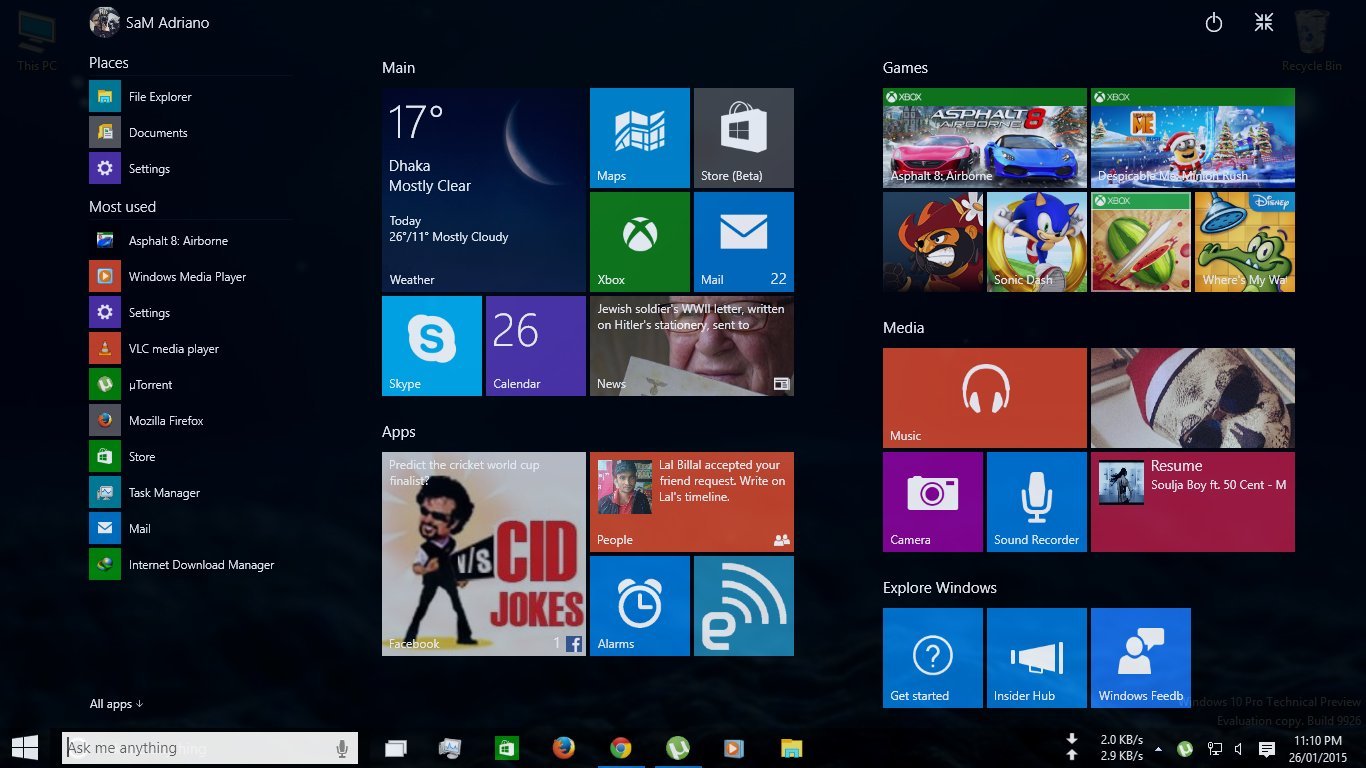The width and height of the screenshot is (1366, 768).
Task: Open the News tile about WWII letter
Action: click(692, 346)
